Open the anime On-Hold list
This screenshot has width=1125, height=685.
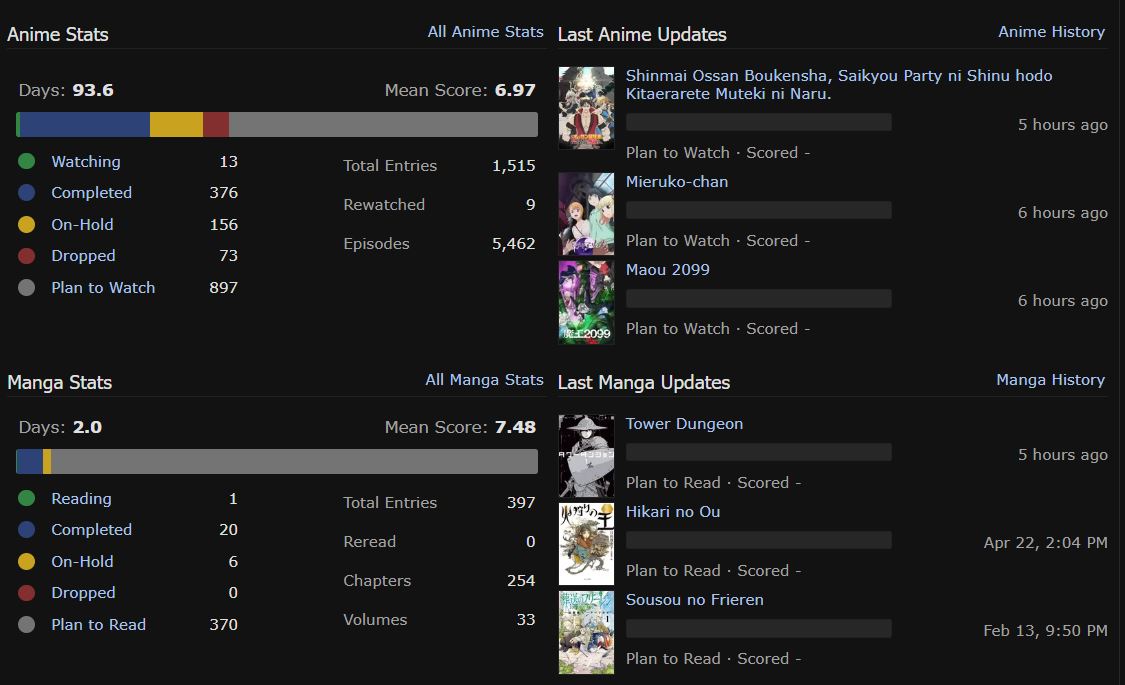tap(82, 225)
